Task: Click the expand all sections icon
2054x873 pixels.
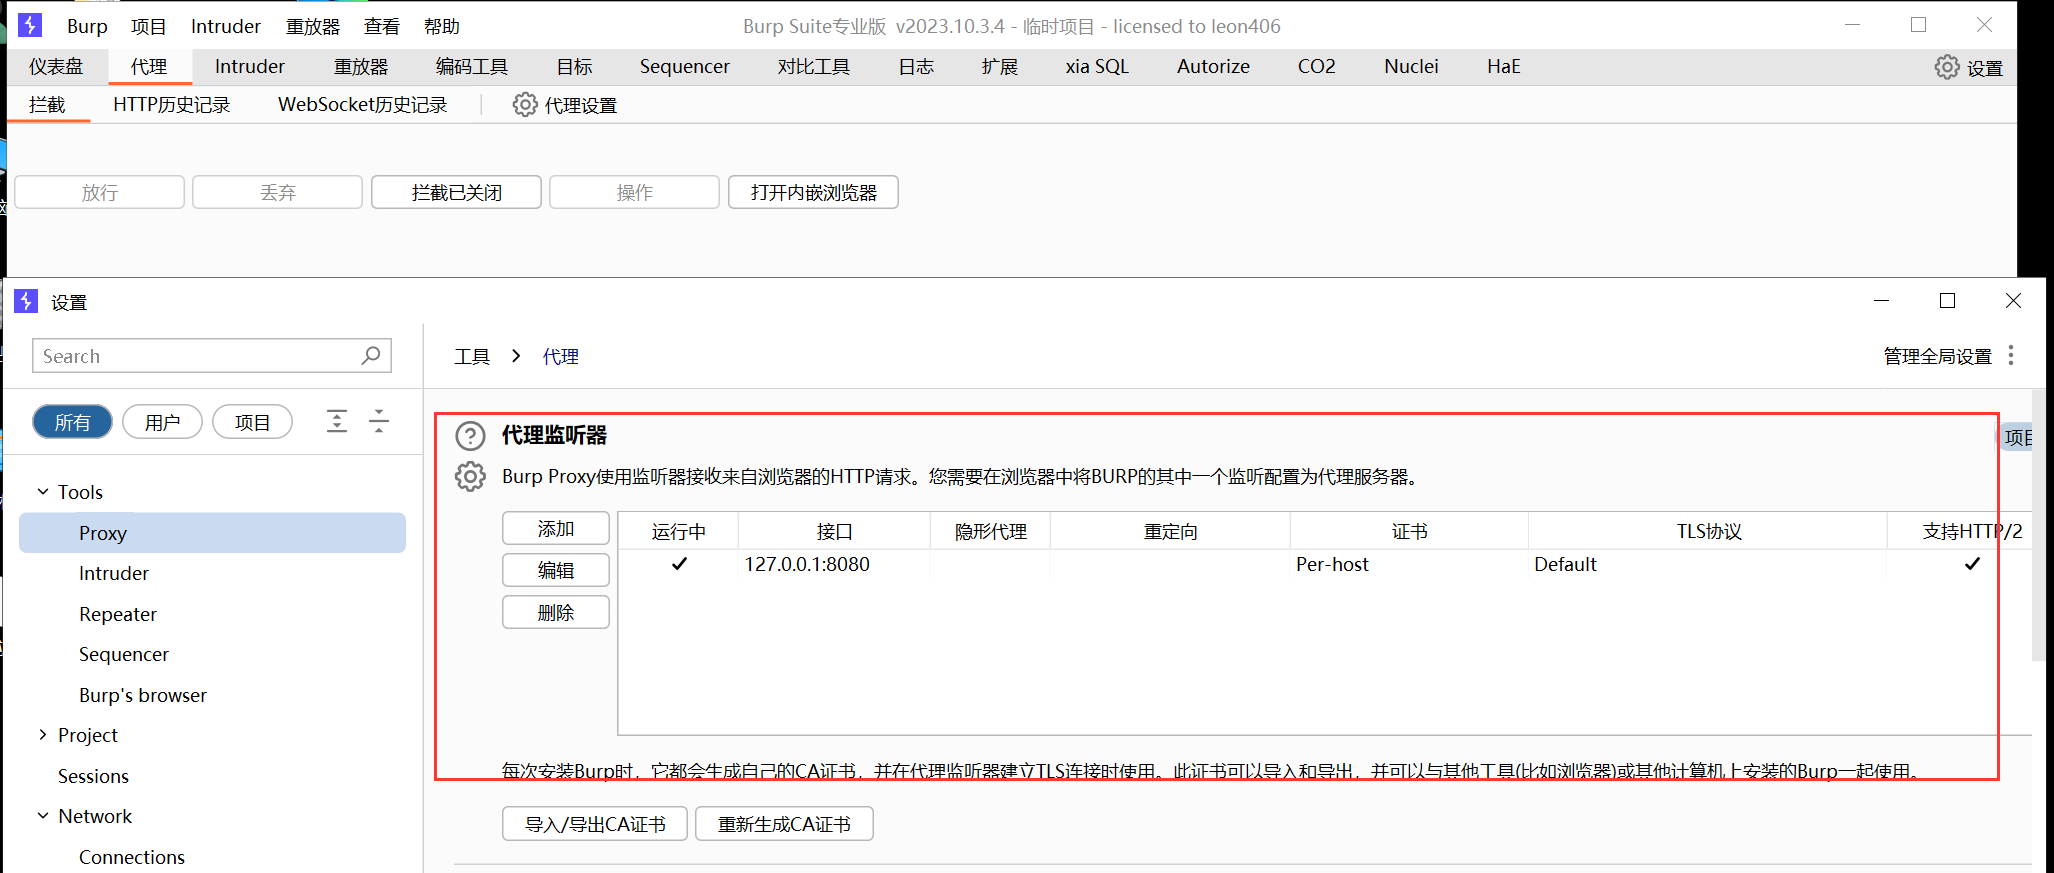Action: click(337, 421)
